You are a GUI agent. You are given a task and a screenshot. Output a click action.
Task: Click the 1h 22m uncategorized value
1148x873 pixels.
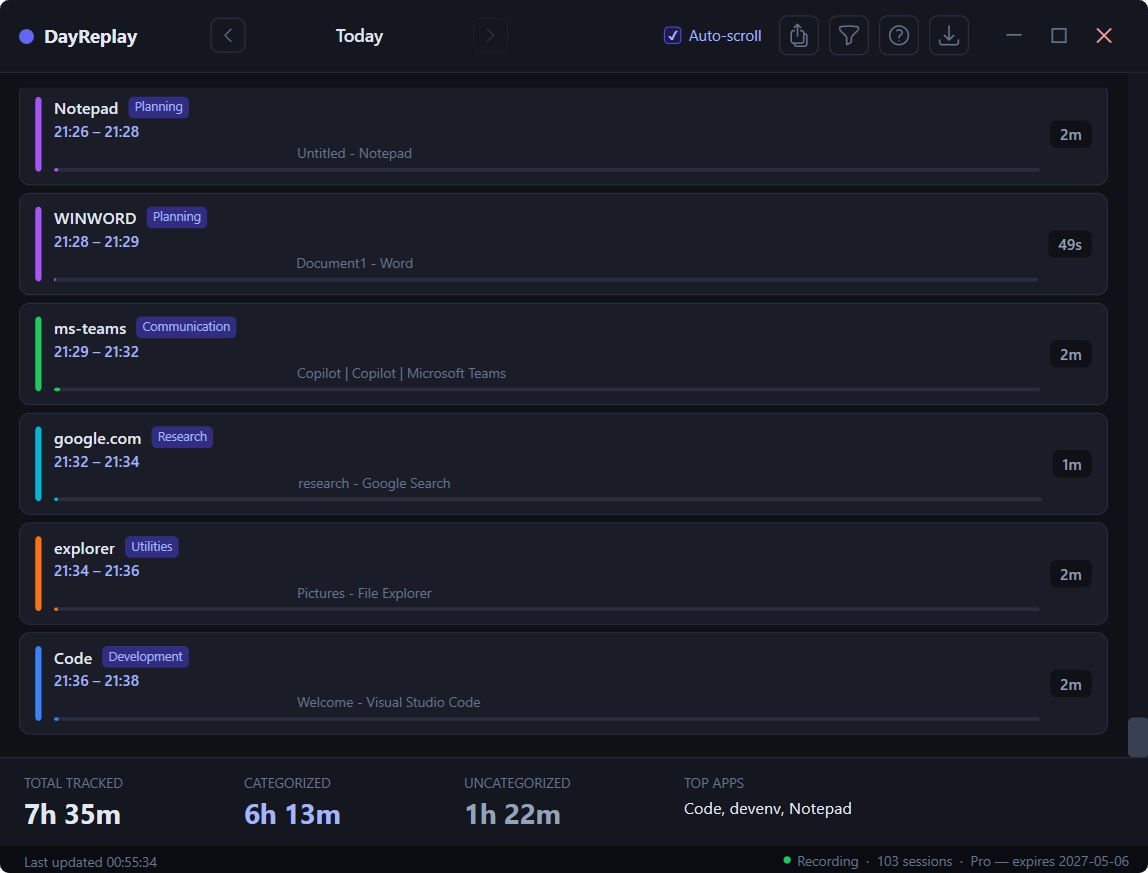(x=512, y=814)
